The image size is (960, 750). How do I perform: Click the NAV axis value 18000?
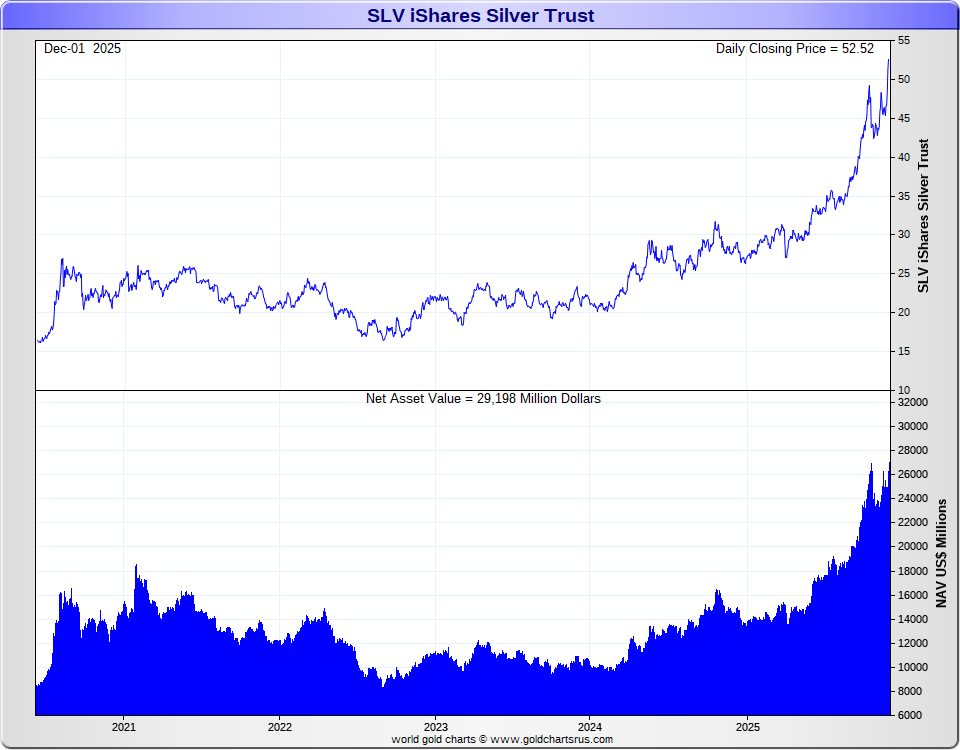(x=912, y=571)
